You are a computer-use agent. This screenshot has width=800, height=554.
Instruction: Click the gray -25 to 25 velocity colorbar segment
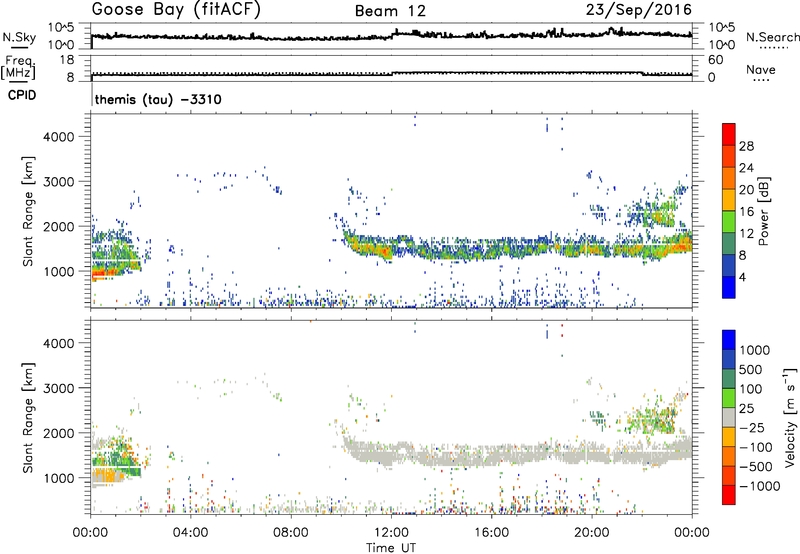(x=729, y=417)
